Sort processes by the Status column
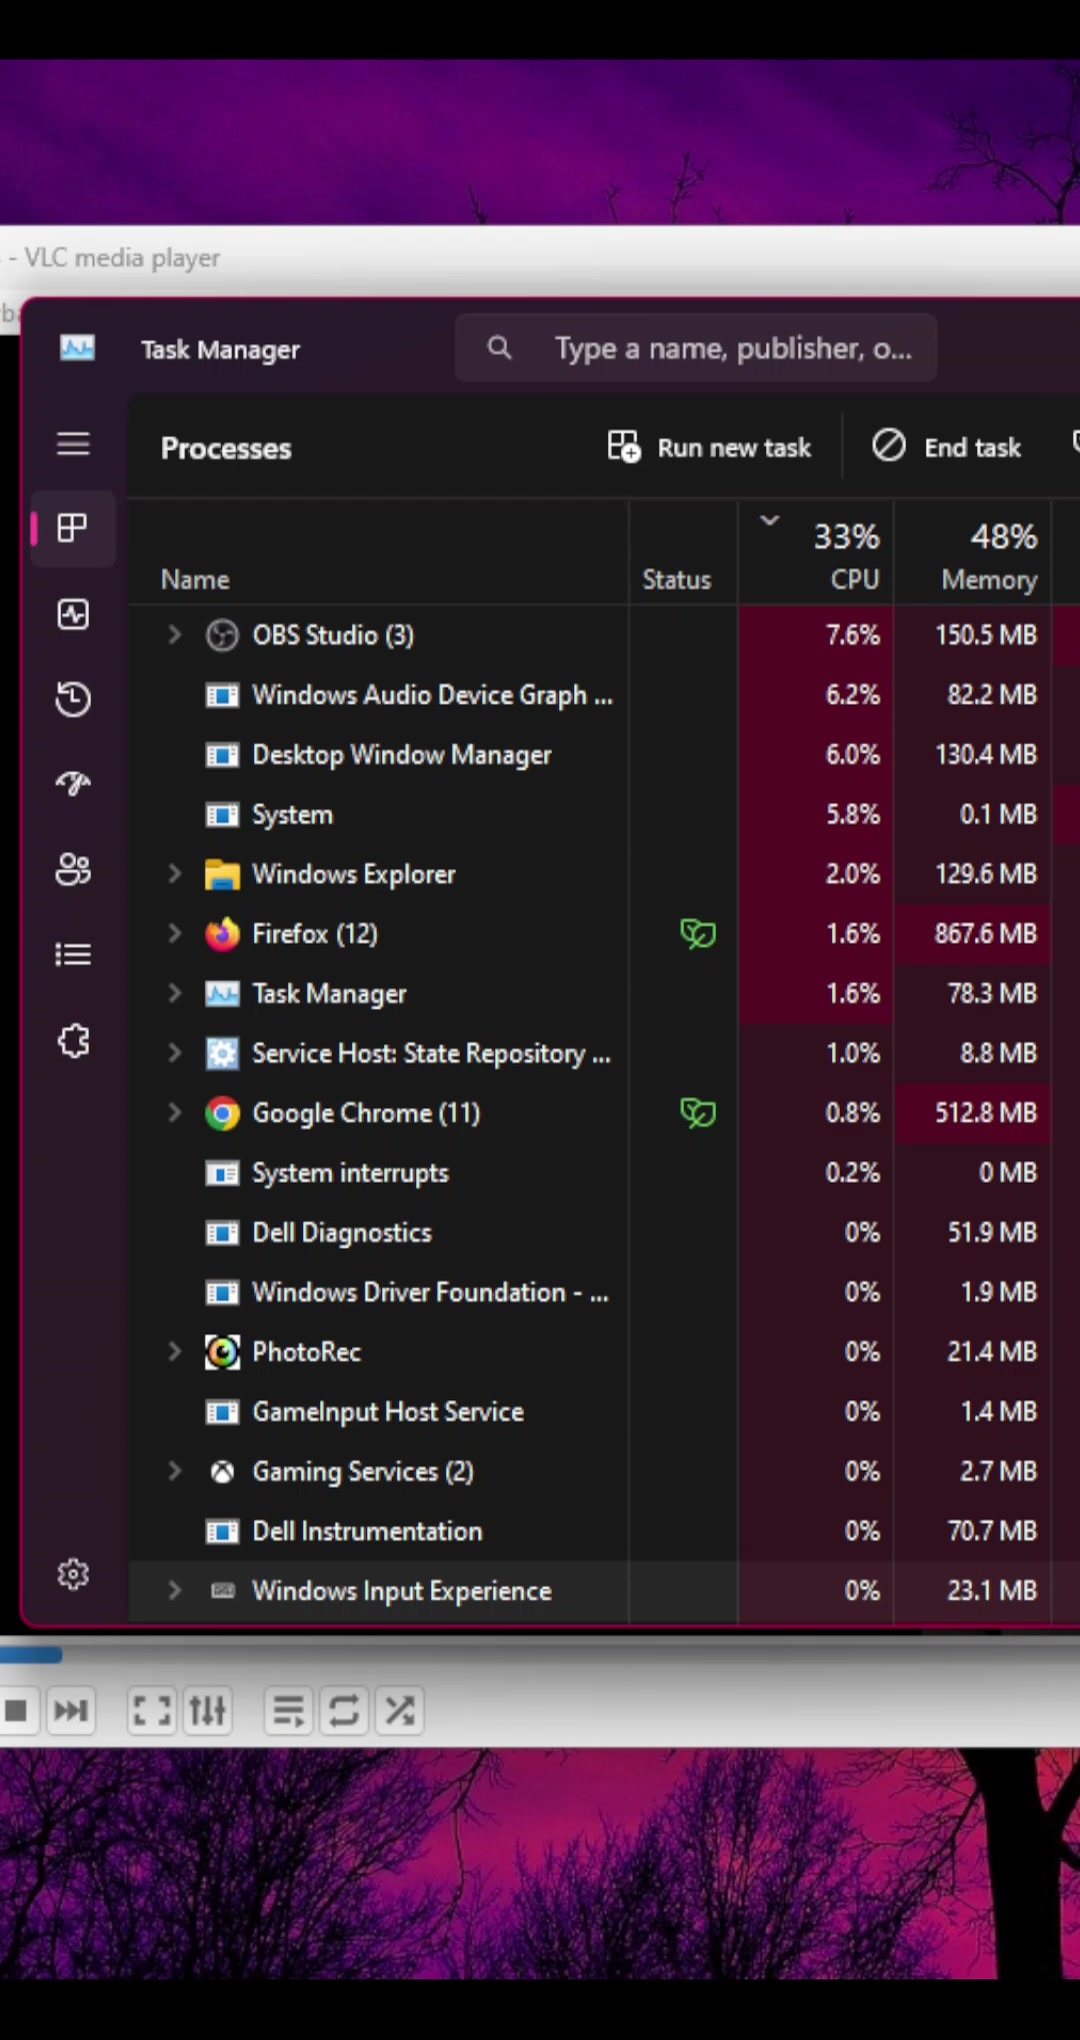Viewport: 1080px width, 2040px height. pos(683,554)
